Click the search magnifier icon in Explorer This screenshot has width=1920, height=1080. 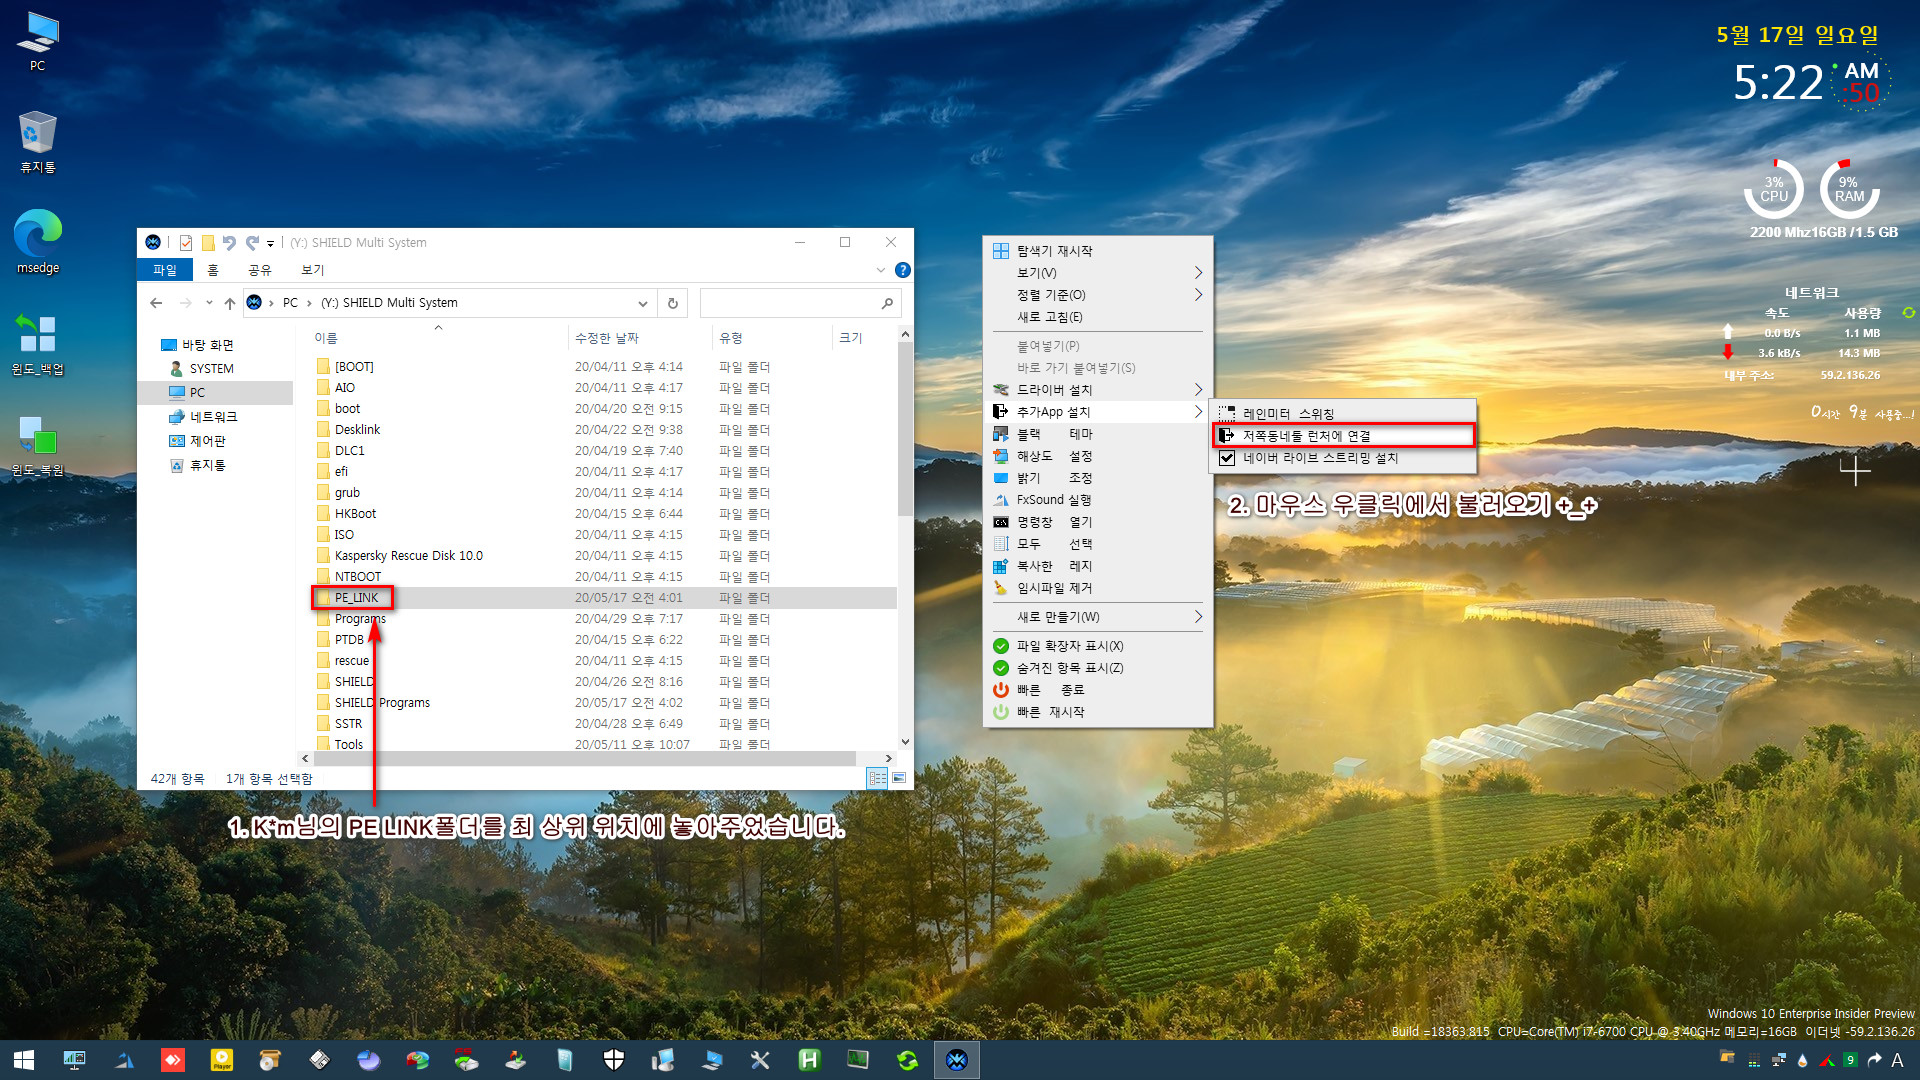coord(887,303)
